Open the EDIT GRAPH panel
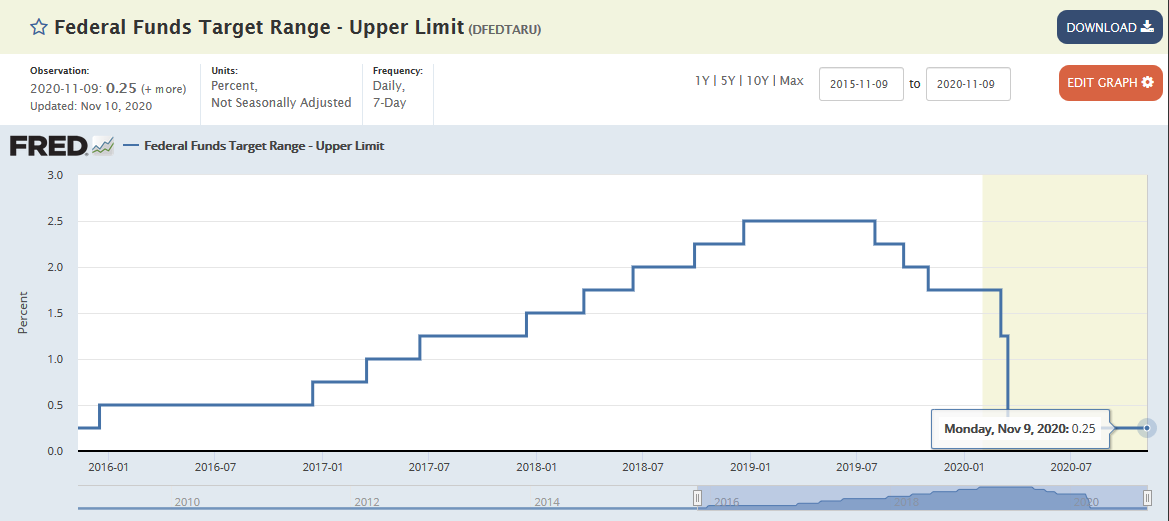Viewport: 1169px width, 521px height. pyautogui.click(x=1110, y=83)
